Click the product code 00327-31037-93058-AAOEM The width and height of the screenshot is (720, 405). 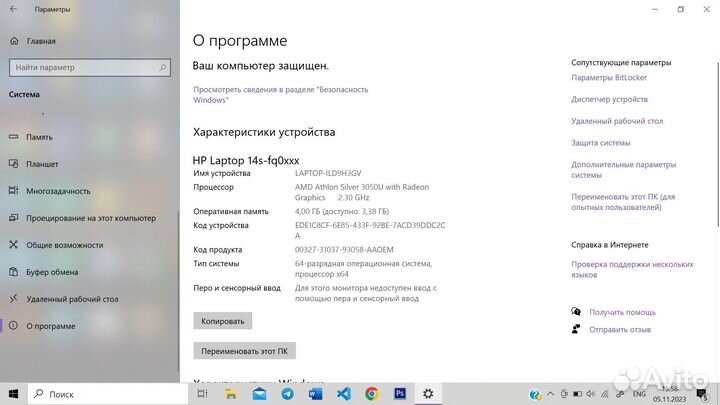(x=344, y=250)
